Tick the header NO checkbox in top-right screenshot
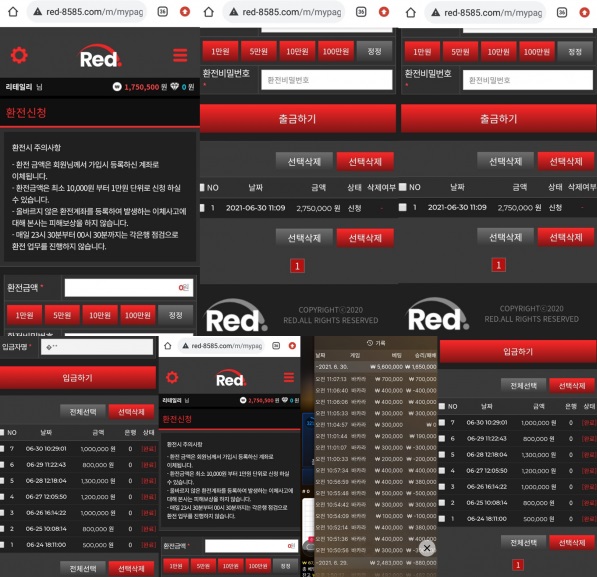Viewport: 597px width, 577px height. click(402, 187)
